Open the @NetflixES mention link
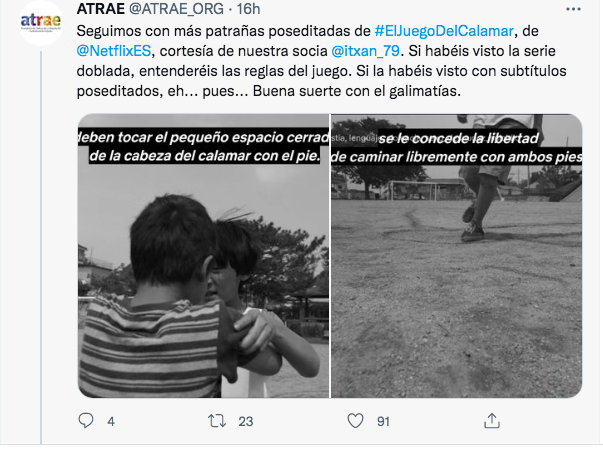This screenshot has width=603, height=449. (114, 51)
